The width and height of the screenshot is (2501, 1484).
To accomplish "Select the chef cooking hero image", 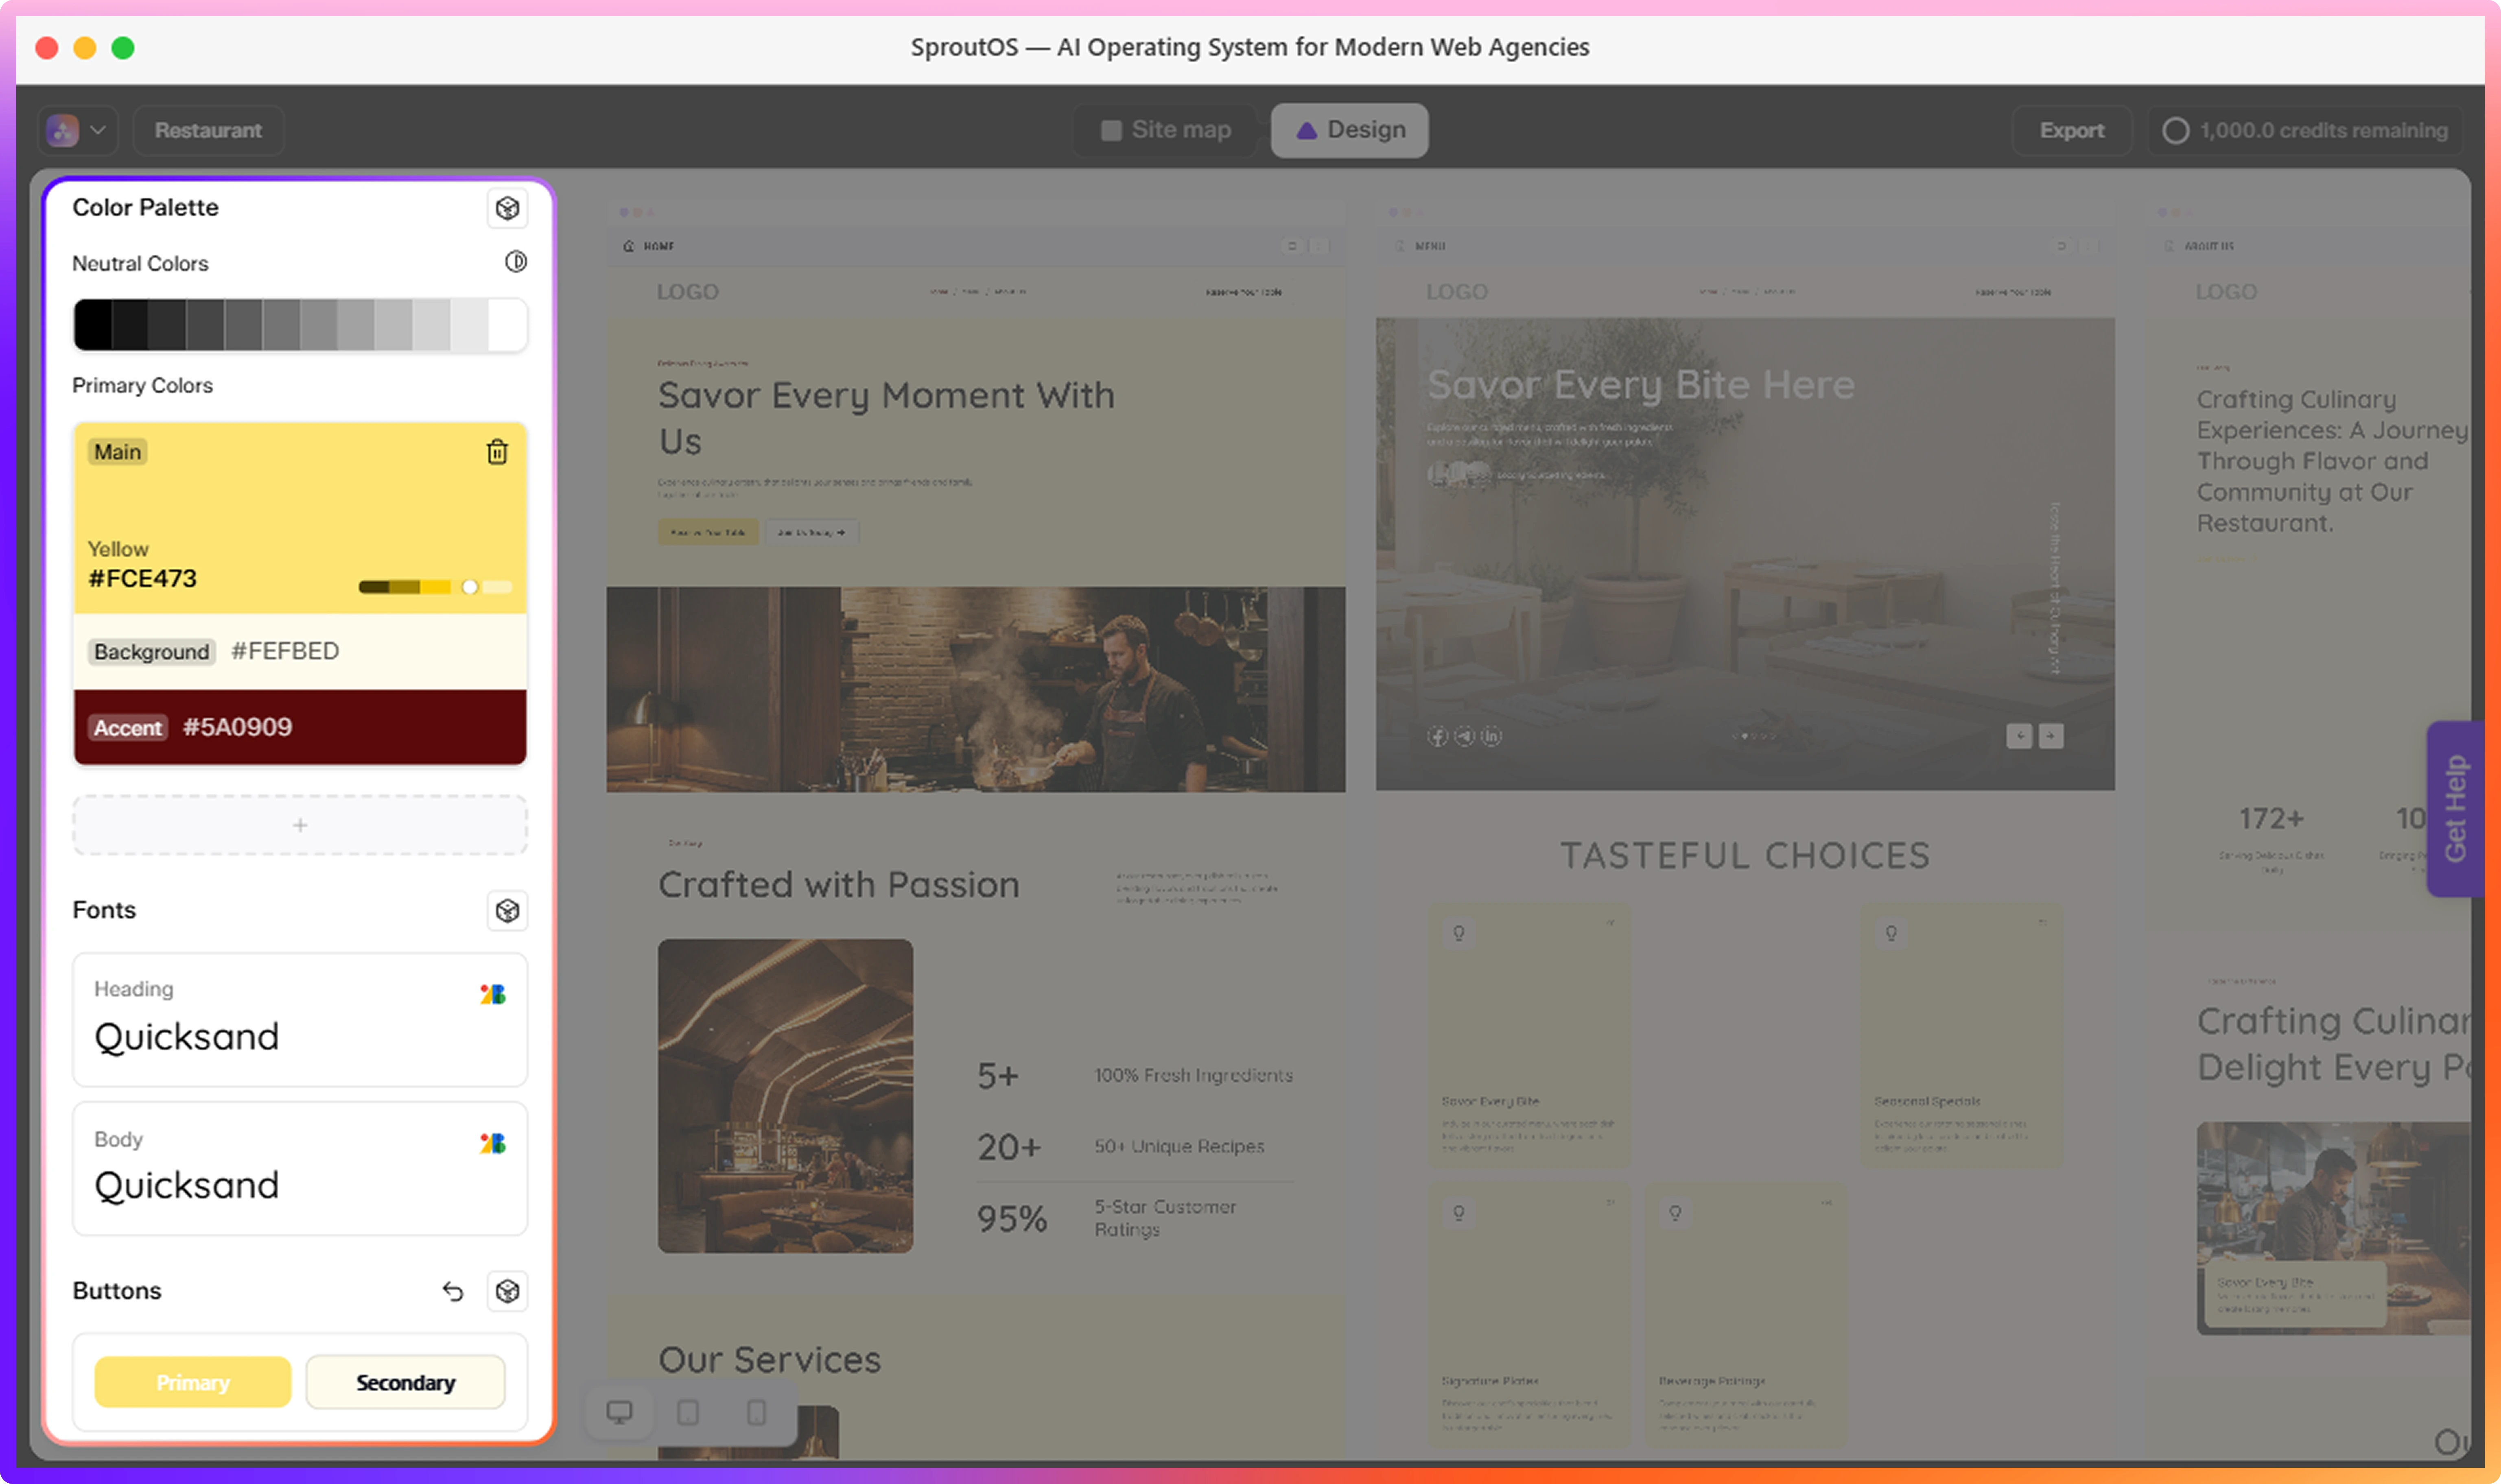I will pos(975,689).
